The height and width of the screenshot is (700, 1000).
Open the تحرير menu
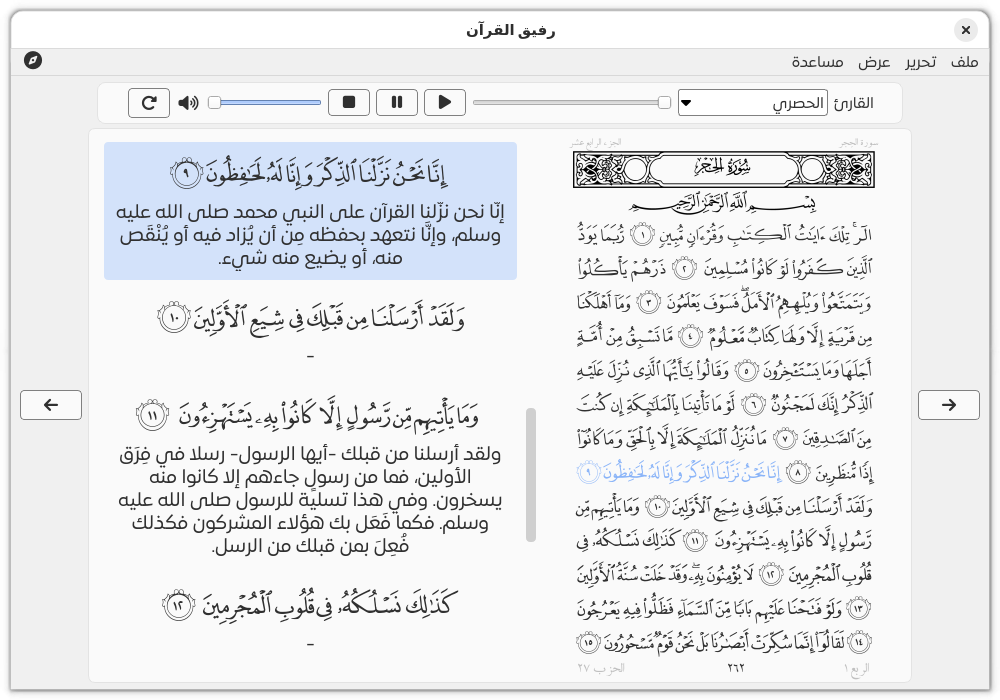coord(920,62)
